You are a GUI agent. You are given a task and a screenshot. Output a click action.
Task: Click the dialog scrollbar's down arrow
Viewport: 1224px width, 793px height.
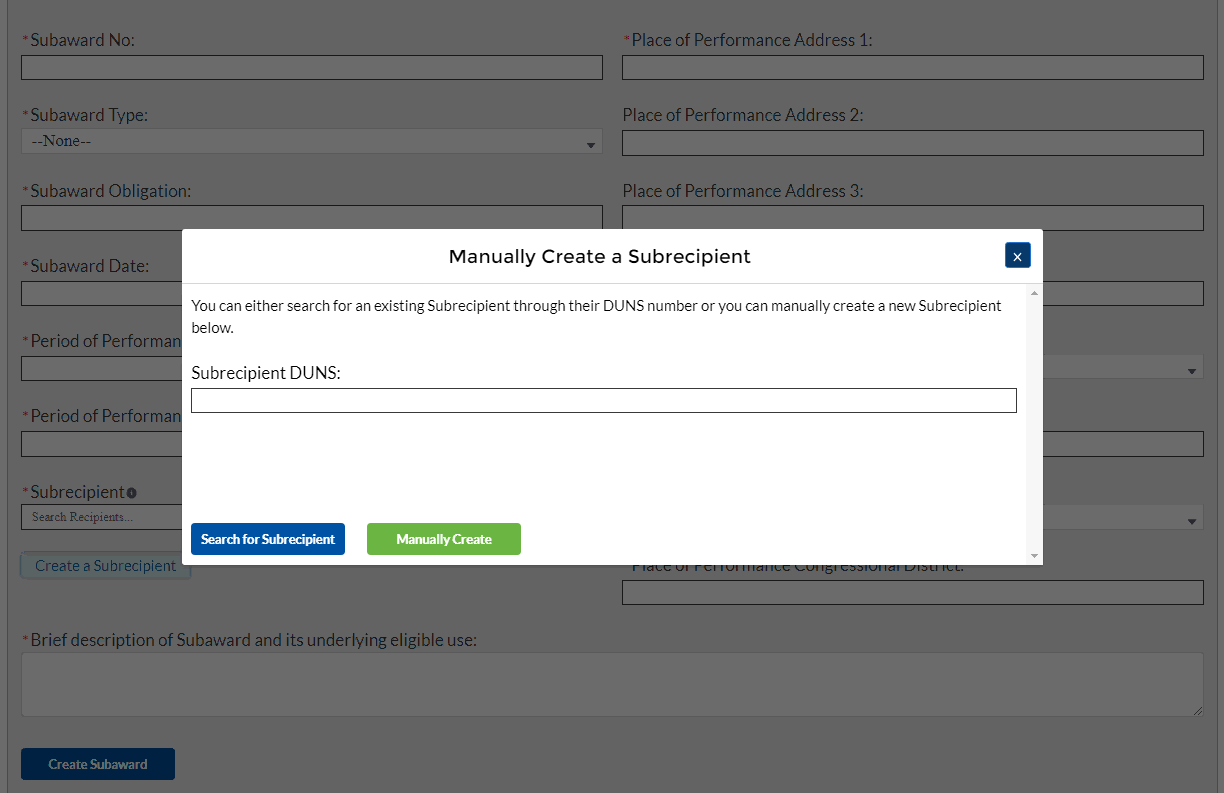tap(1034, 556)
